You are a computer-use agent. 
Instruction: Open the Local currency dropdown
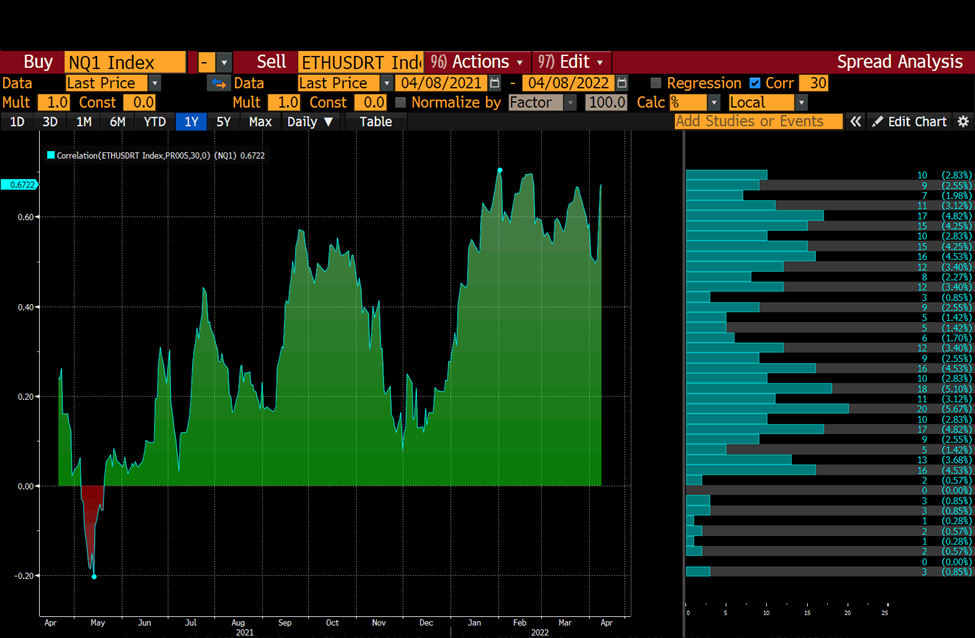pos(802,102)
